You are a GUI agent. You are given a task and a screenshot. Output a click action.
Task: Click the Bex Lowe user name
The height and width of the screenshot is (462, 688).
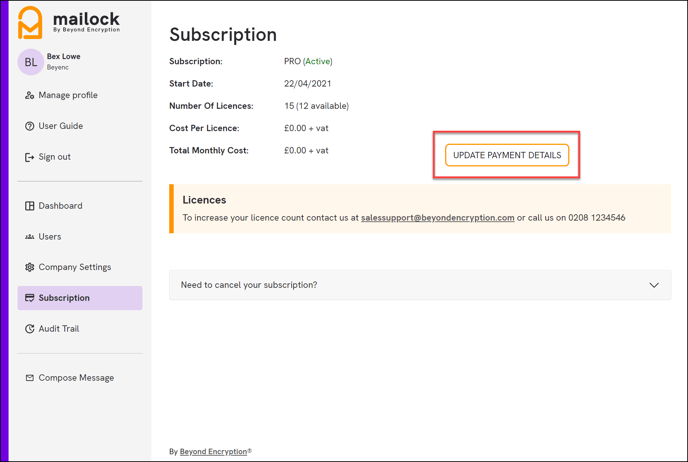point(64,57)
